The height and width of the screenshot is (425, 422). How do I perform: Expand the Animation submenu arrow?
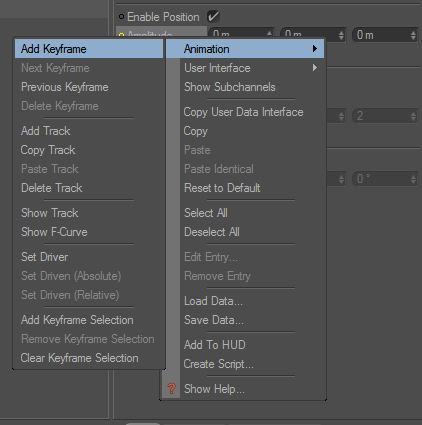pyautogui.click(x=315, y=49)
